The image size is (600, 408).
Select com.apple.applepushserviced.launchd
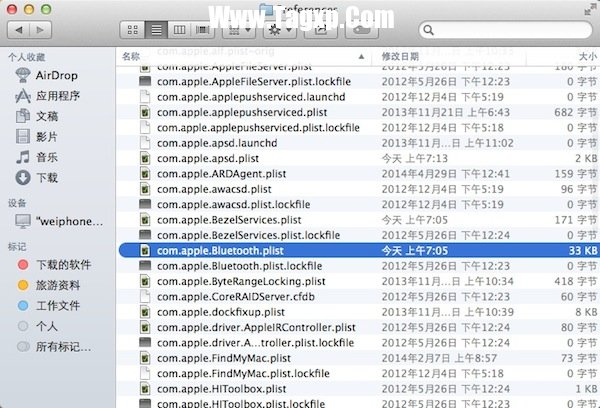click(x=251, y=97)
